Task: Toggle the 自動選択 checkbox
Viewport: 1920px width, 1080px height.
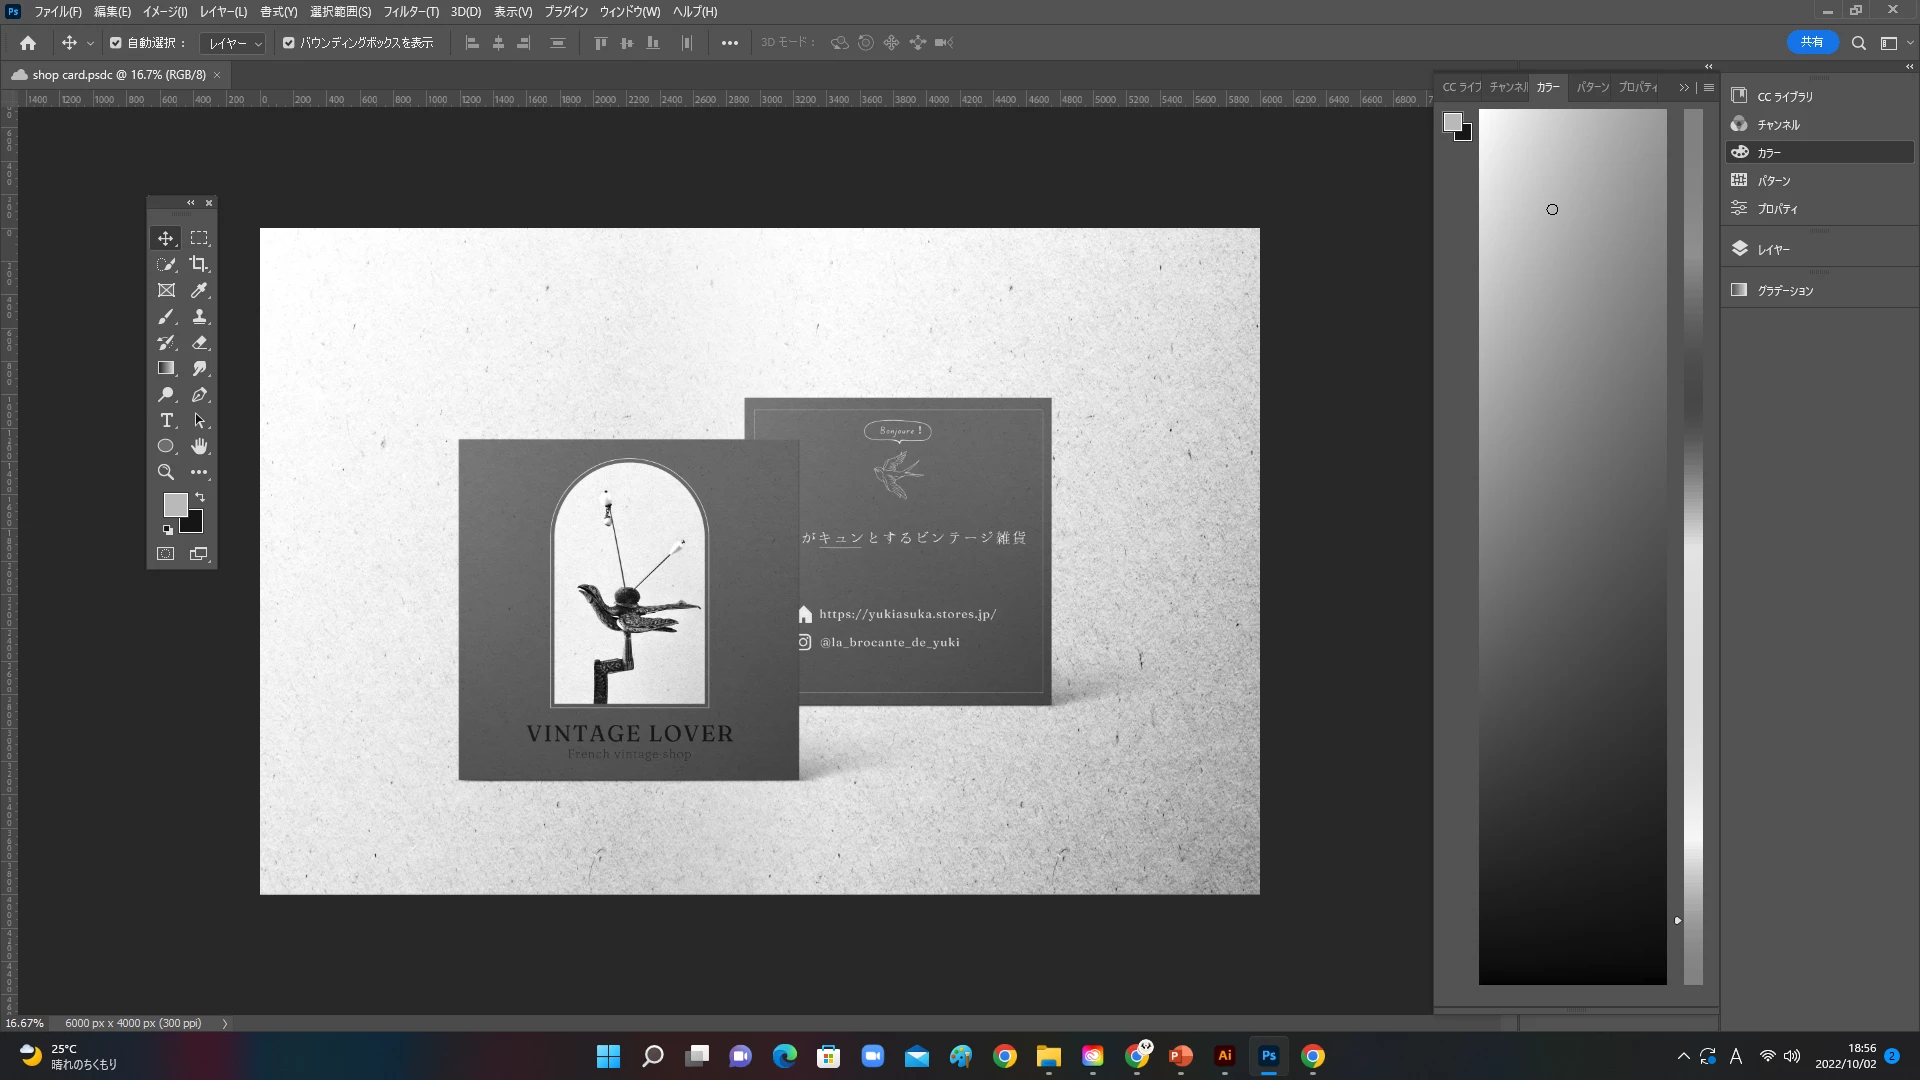Action: (x=116, y=43)
